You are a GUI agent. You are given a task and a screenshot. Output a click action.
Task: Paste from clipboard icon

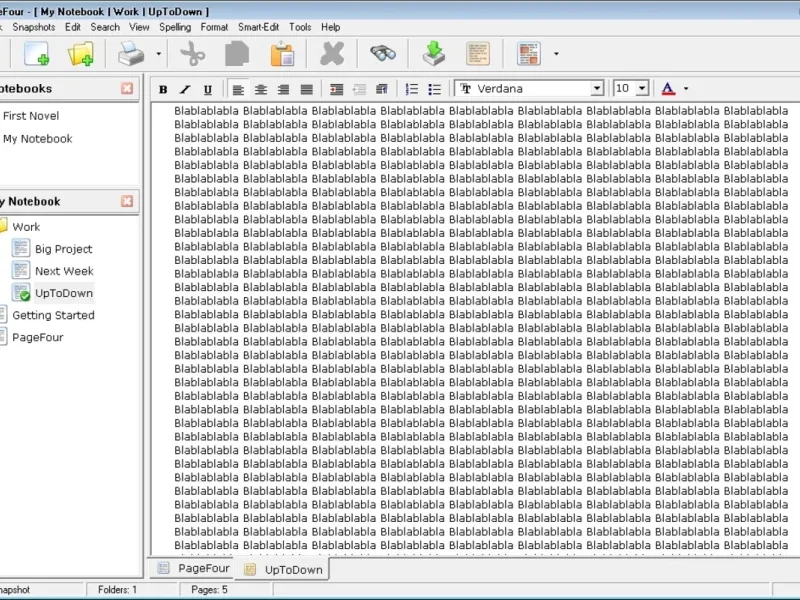tap(282, 54)
